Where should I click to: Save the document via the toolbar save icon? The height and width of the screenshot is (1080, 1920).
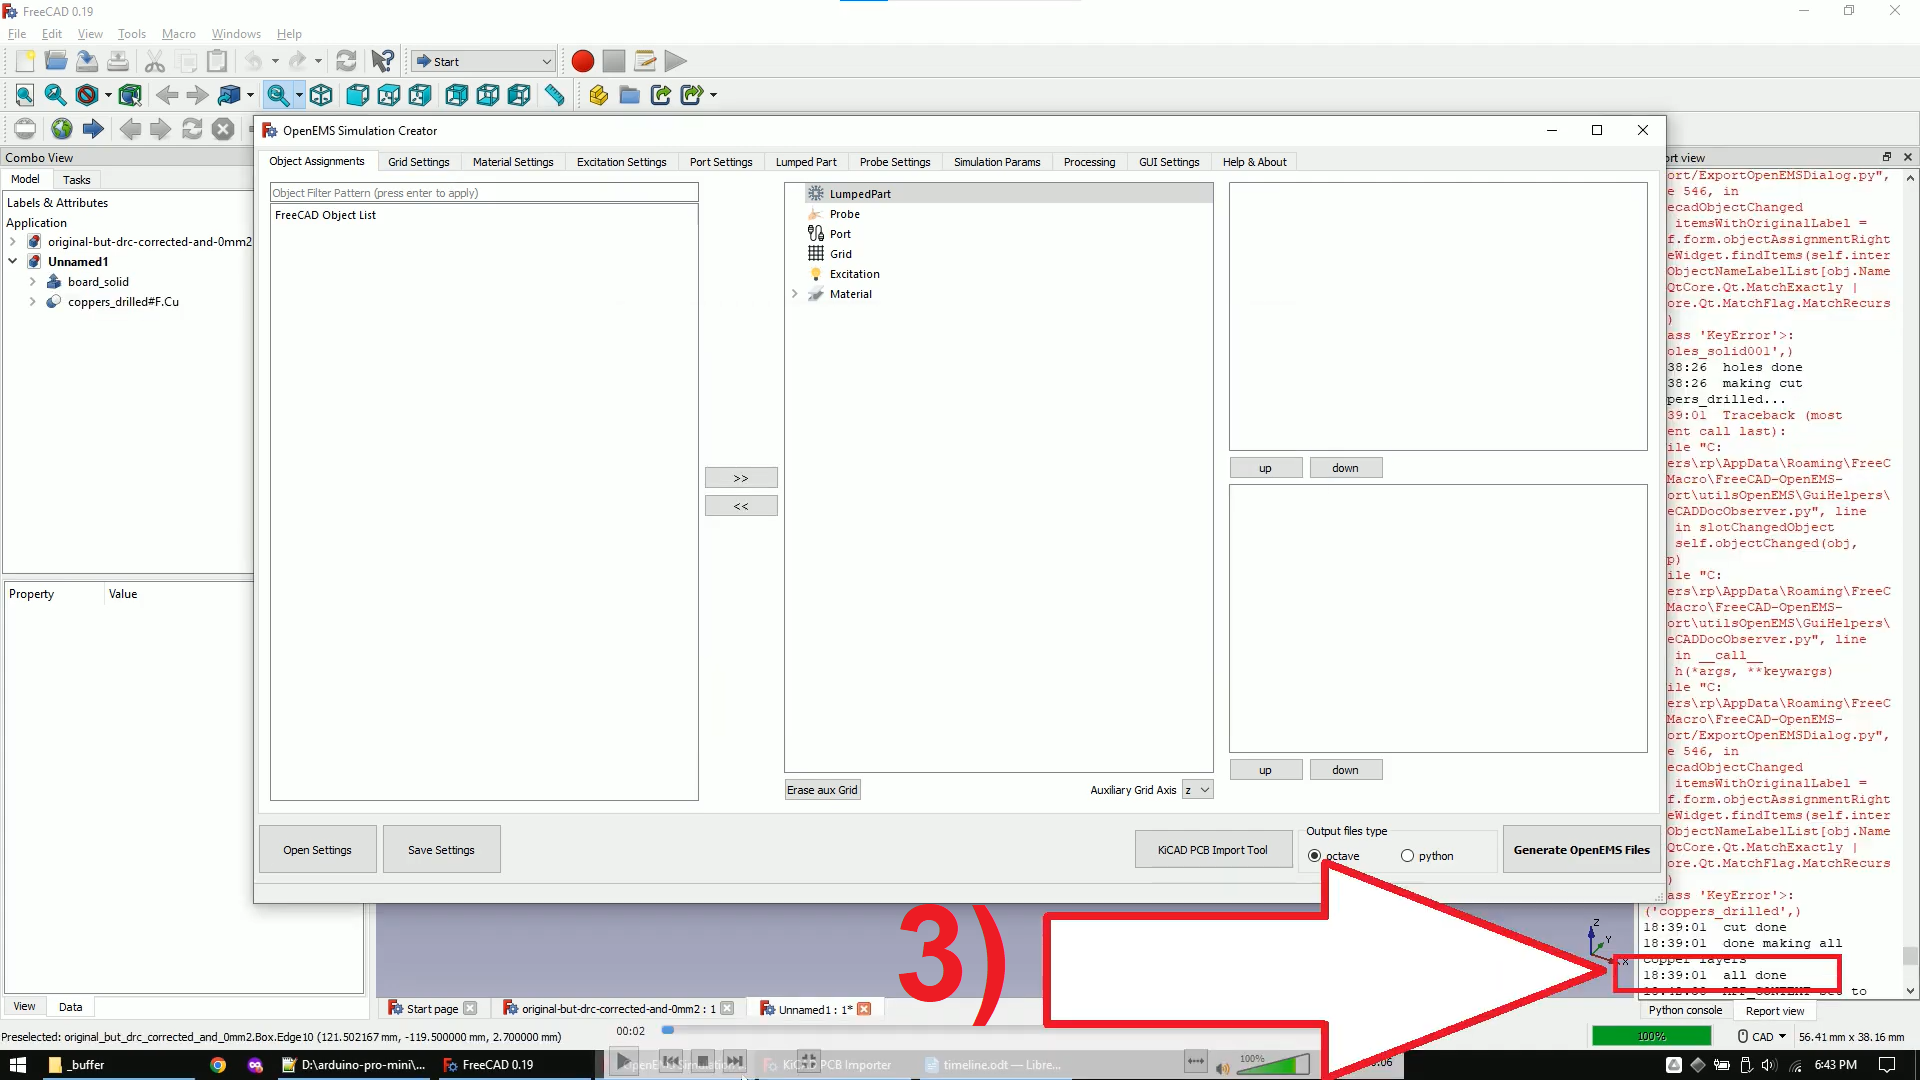tap(87, 61)
